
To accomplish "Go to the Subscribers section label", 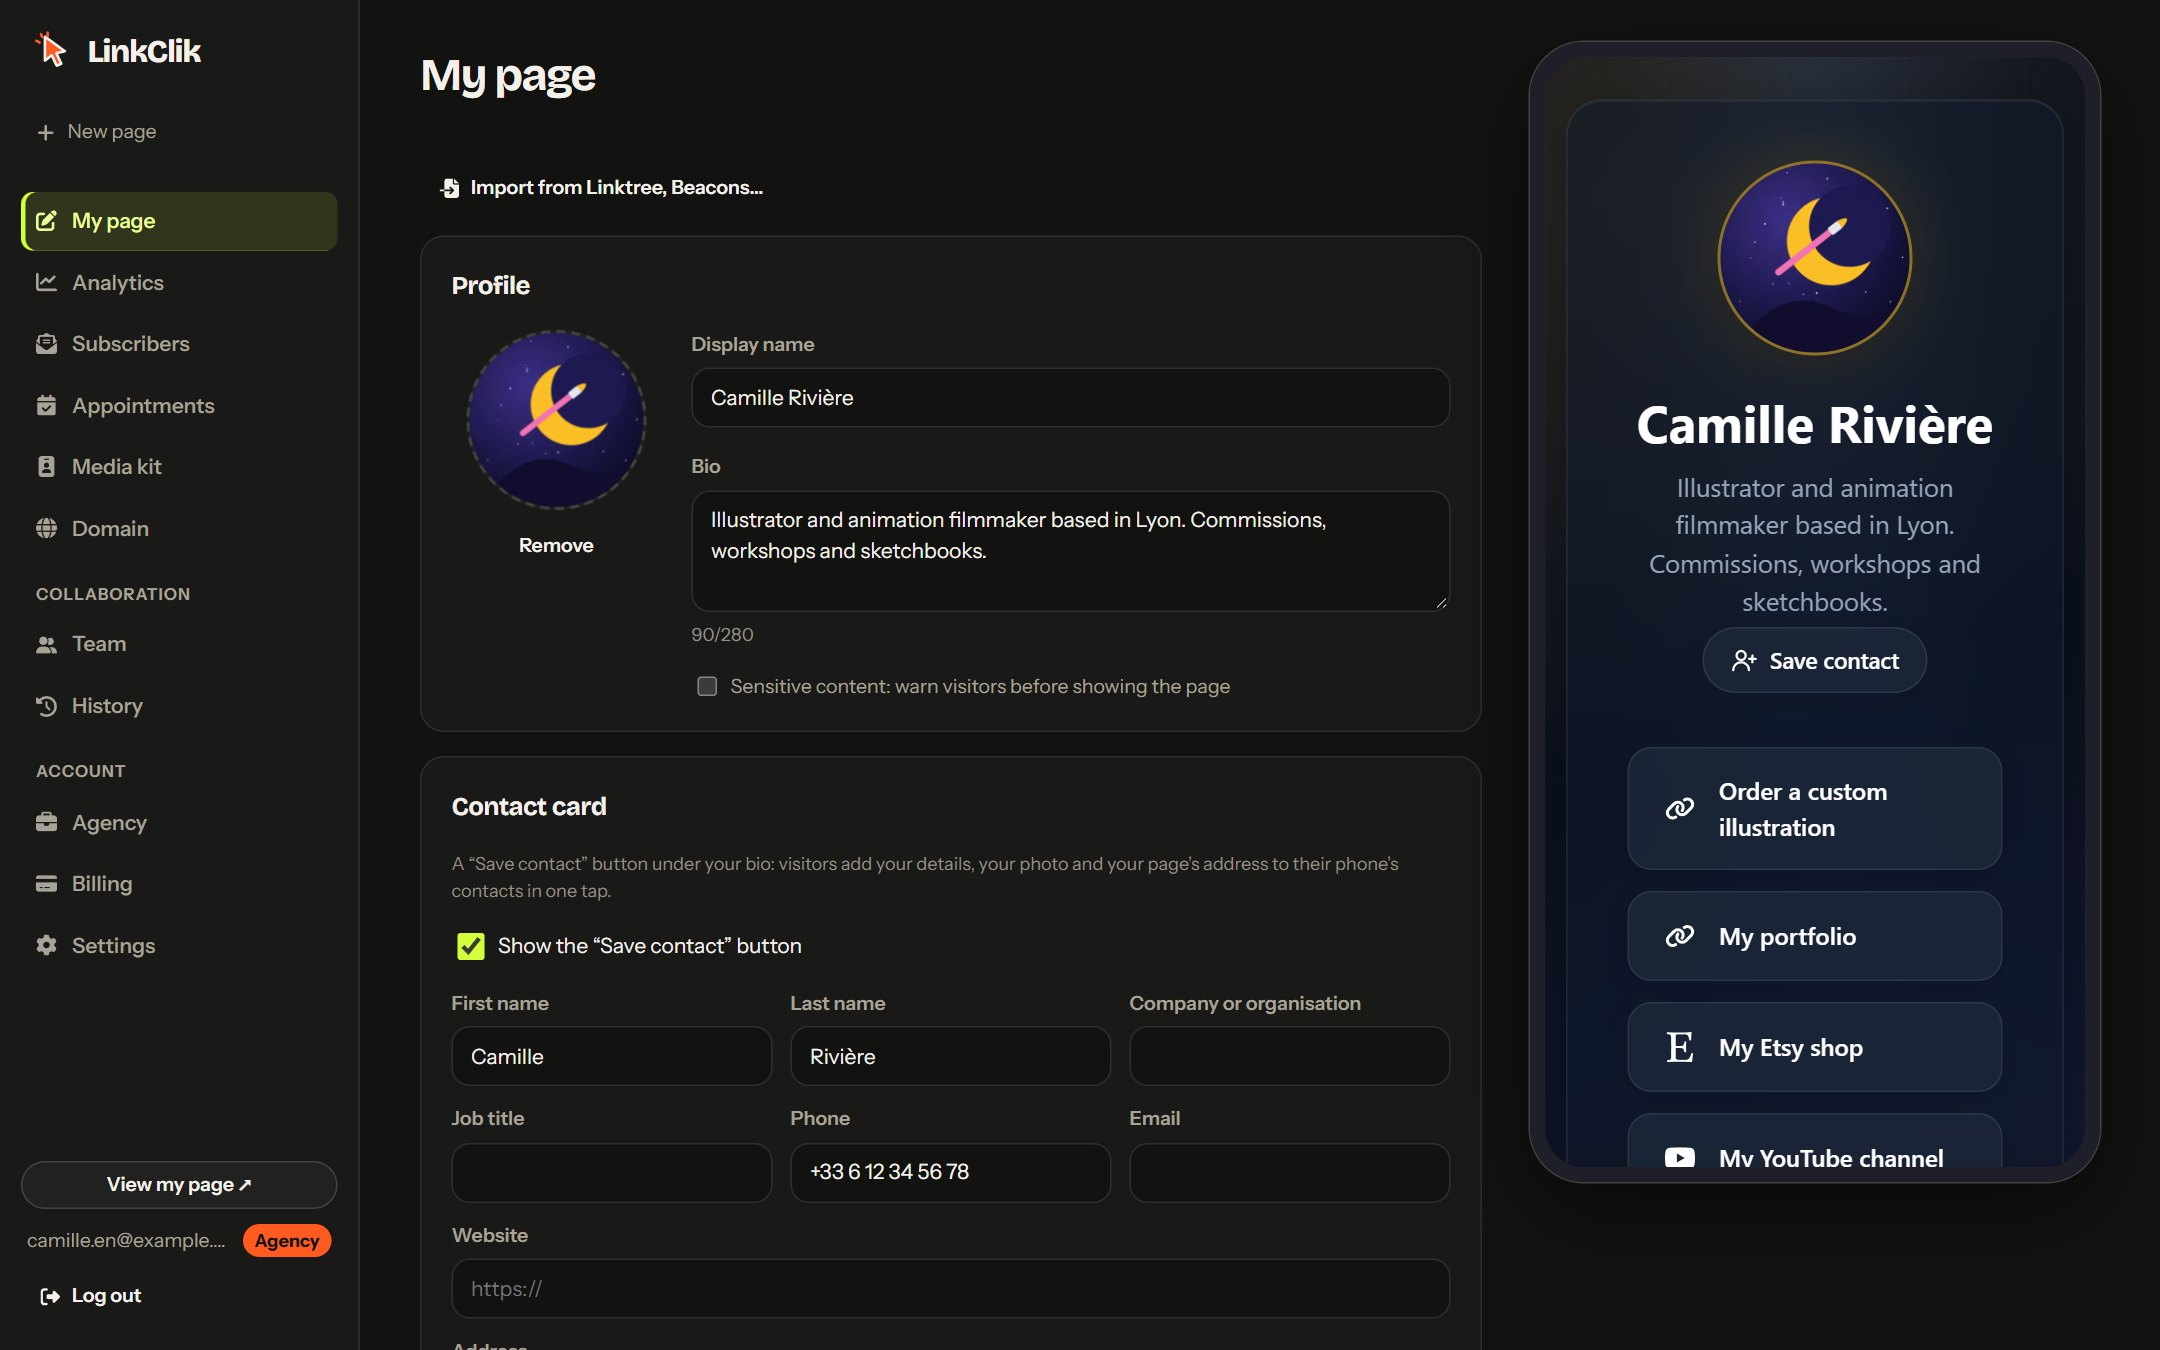I will click(131, 344).
